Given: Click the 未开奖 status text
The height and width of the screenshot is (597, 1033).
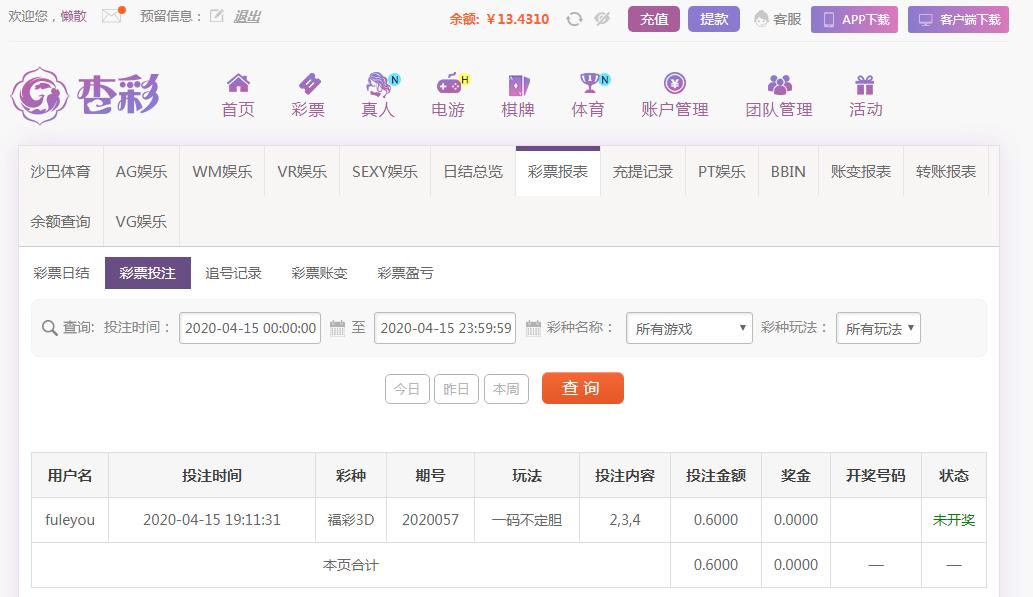Looking at the screenshot, I should click(953, 520).
